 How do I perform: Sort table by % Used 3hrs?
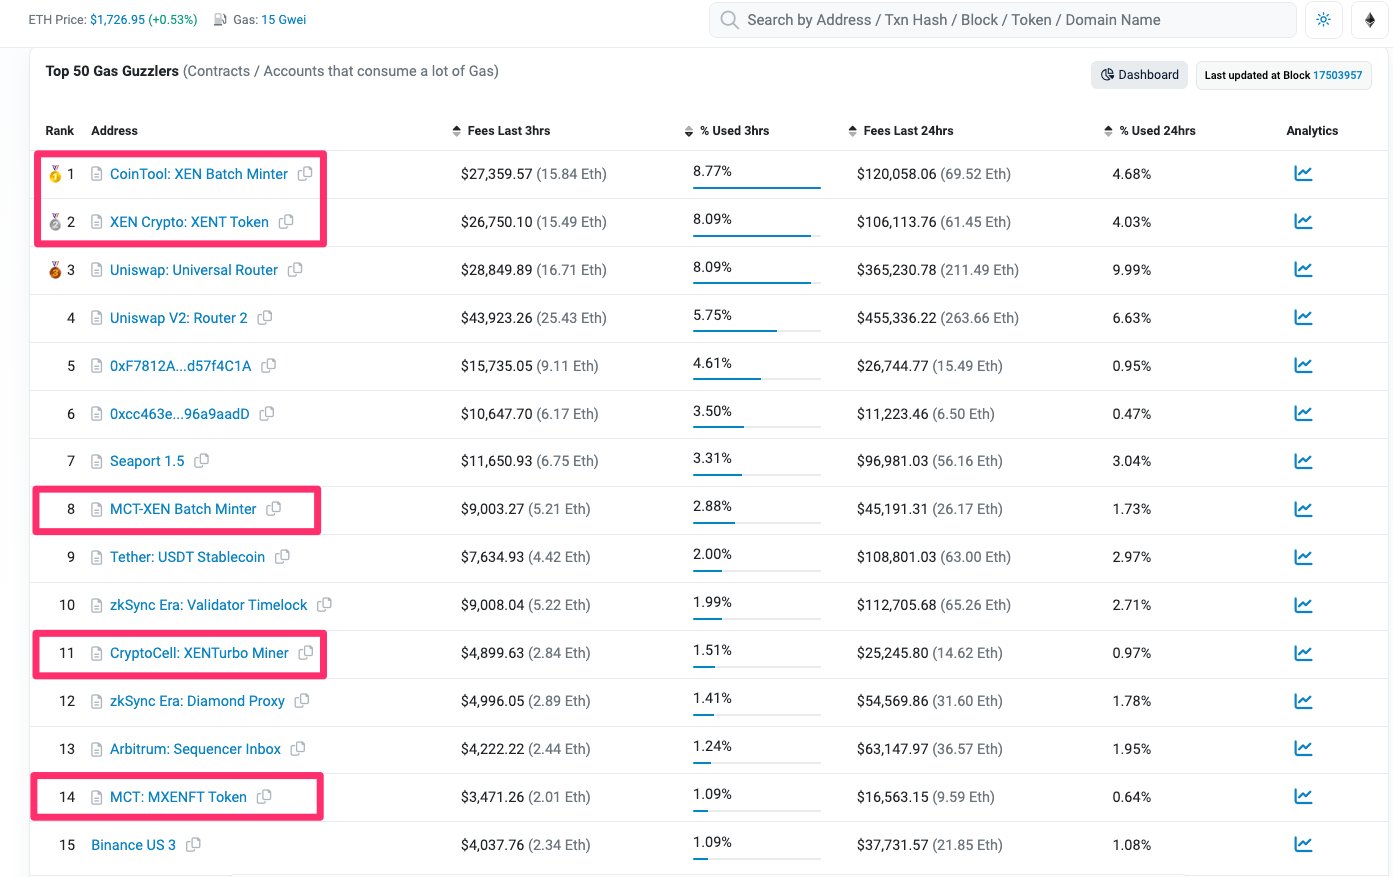tap(727, 131)
